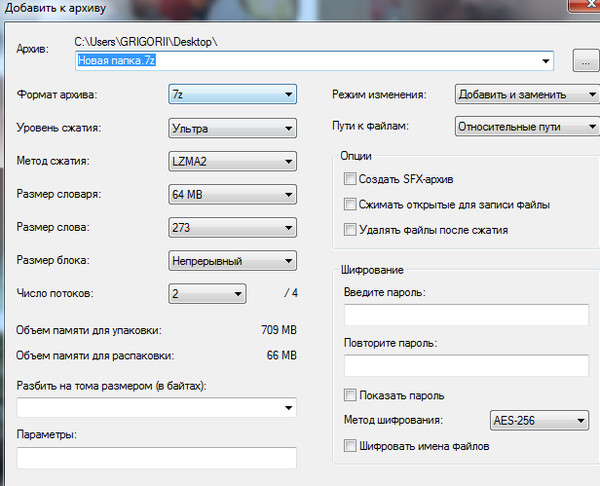Open the 'Размер слова' 273 dropdown
The image size is (600, 486).
[x=232, y=228]
